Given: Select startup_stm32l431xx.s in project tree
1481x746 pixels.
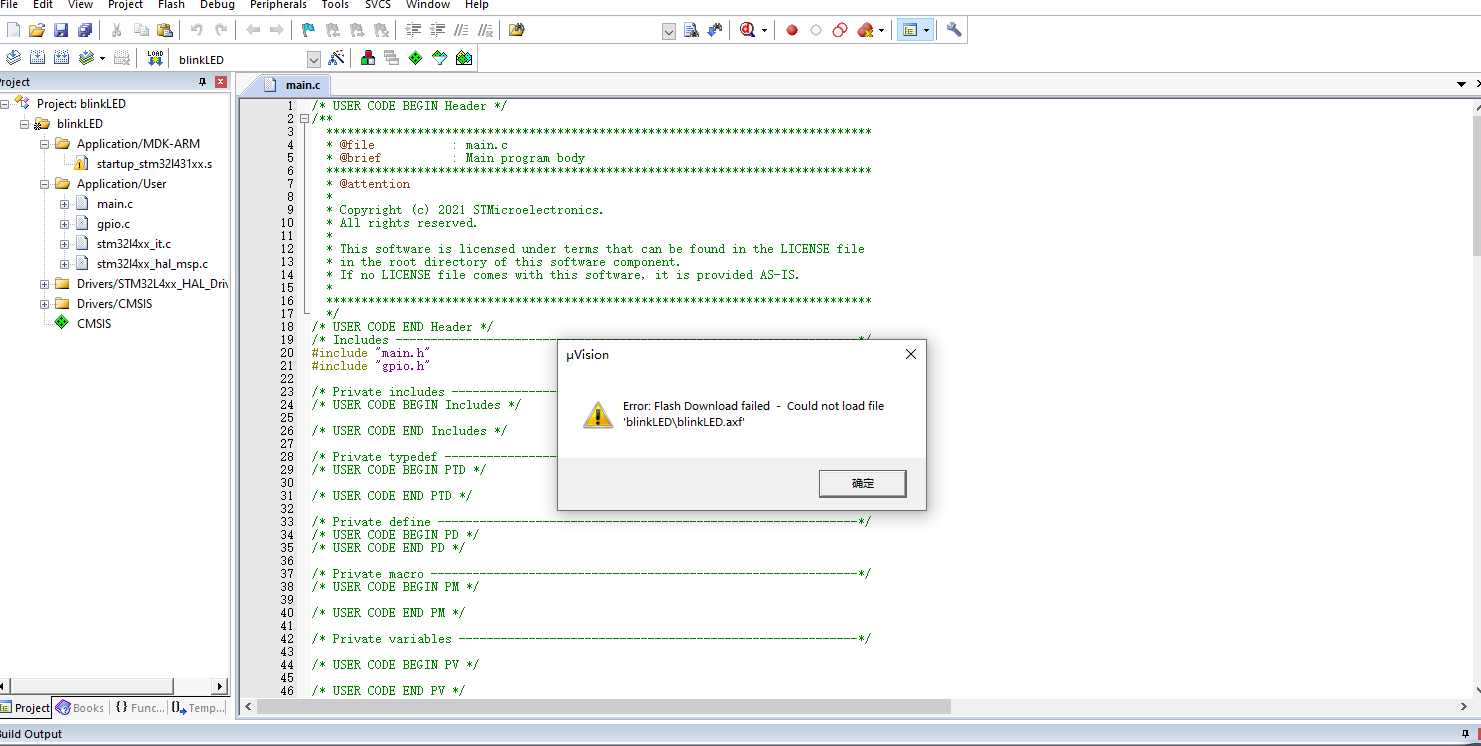Looking at the screenshot, I should tap(154, 164).
